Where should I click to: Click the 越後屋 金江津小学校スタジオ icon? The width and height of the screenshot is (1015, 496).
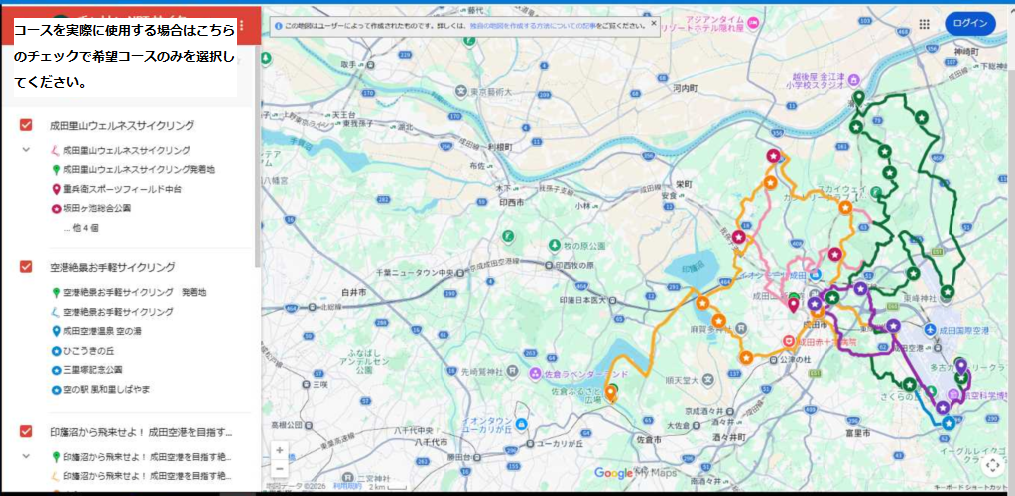854,79
